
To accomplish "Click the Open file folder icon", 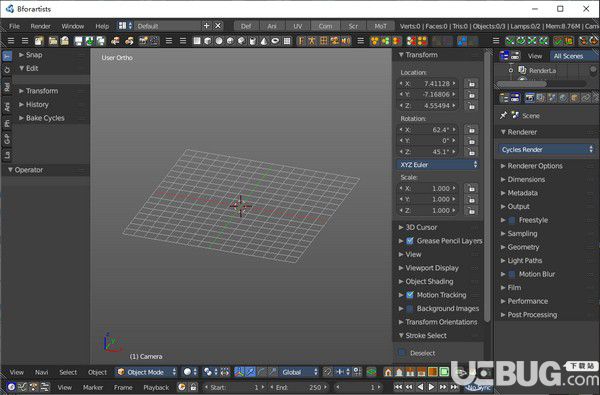I will pyautogui.click(x=53, y=41).
